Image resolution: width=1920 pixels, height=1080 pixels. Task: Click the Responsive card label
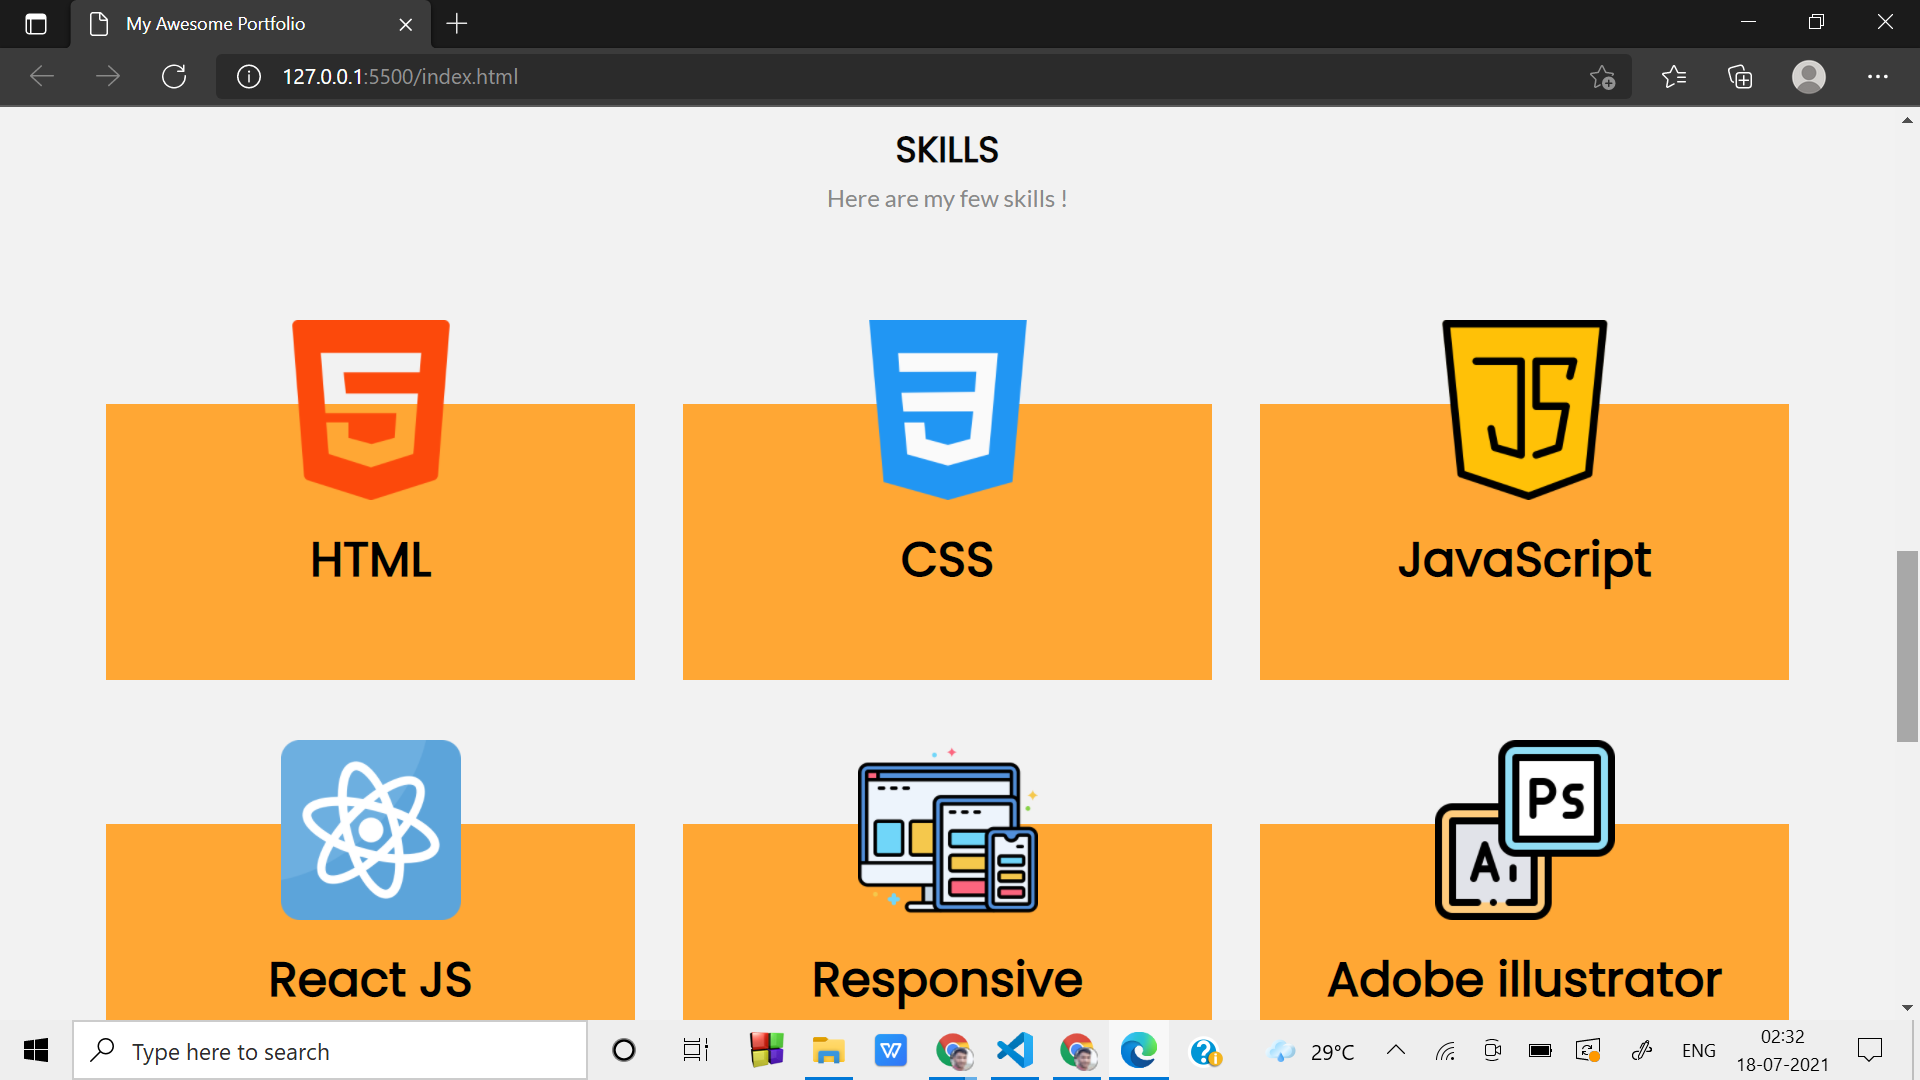point(947,982)
